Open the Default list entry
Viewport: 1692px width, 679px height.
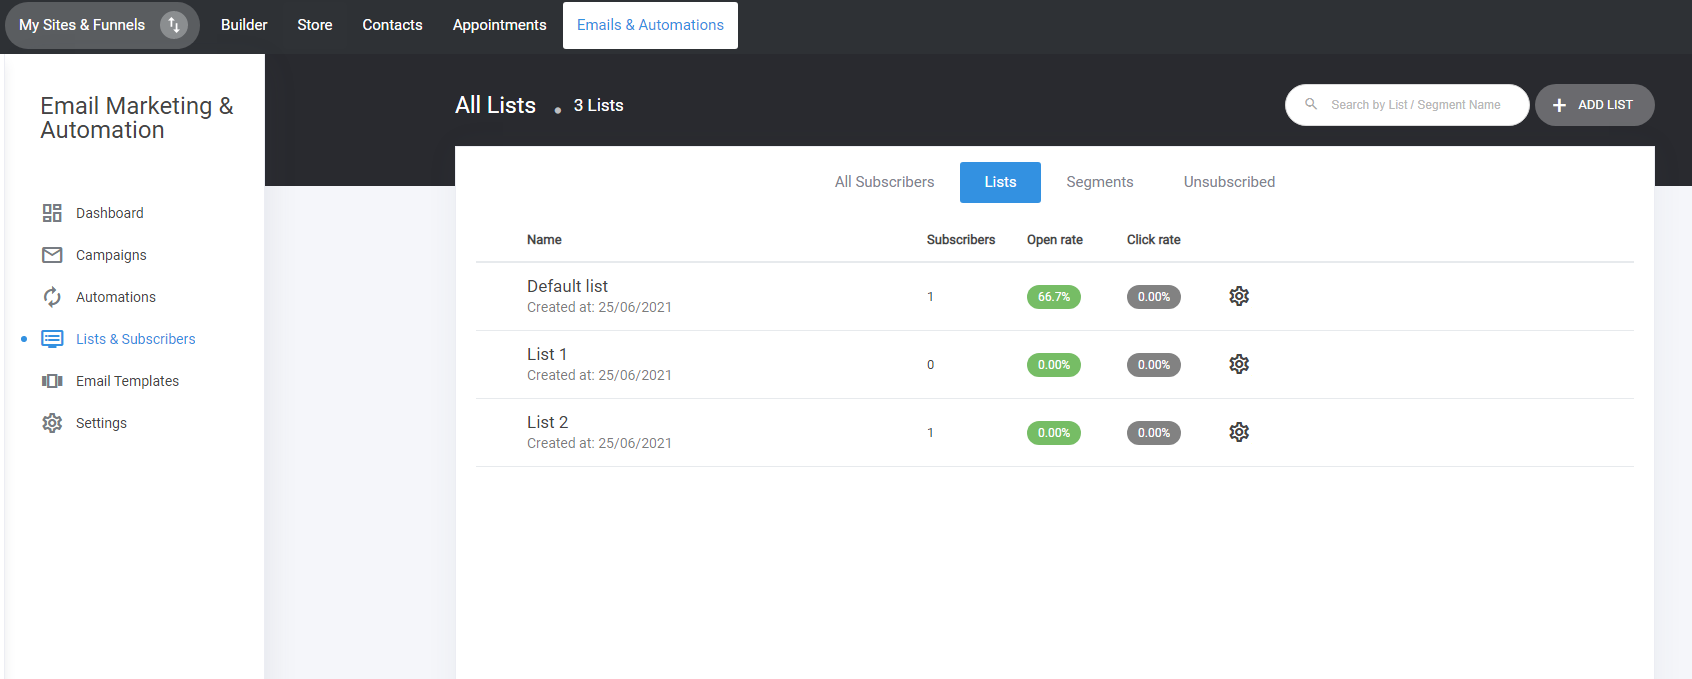coord(567,286)
